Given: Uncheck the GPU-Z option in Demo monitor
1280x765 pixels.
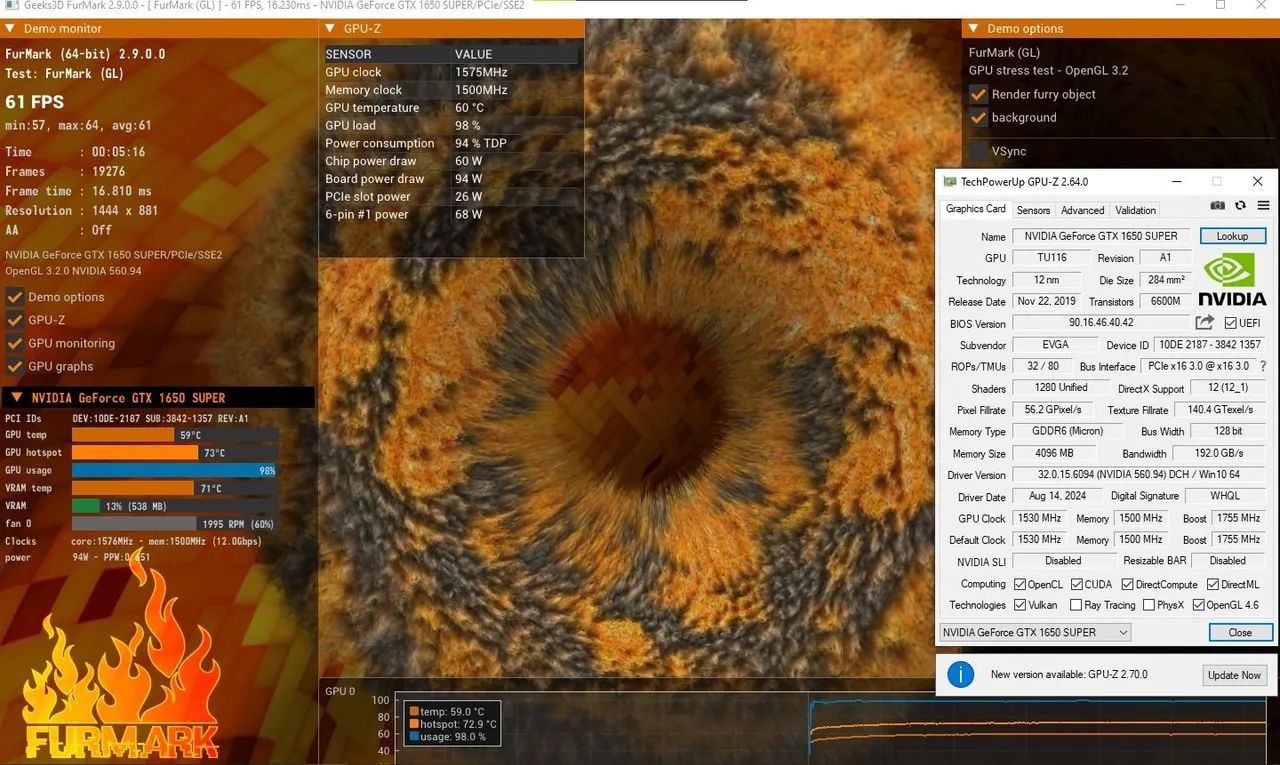Looking at the screenshot, I should click(14, 320).
